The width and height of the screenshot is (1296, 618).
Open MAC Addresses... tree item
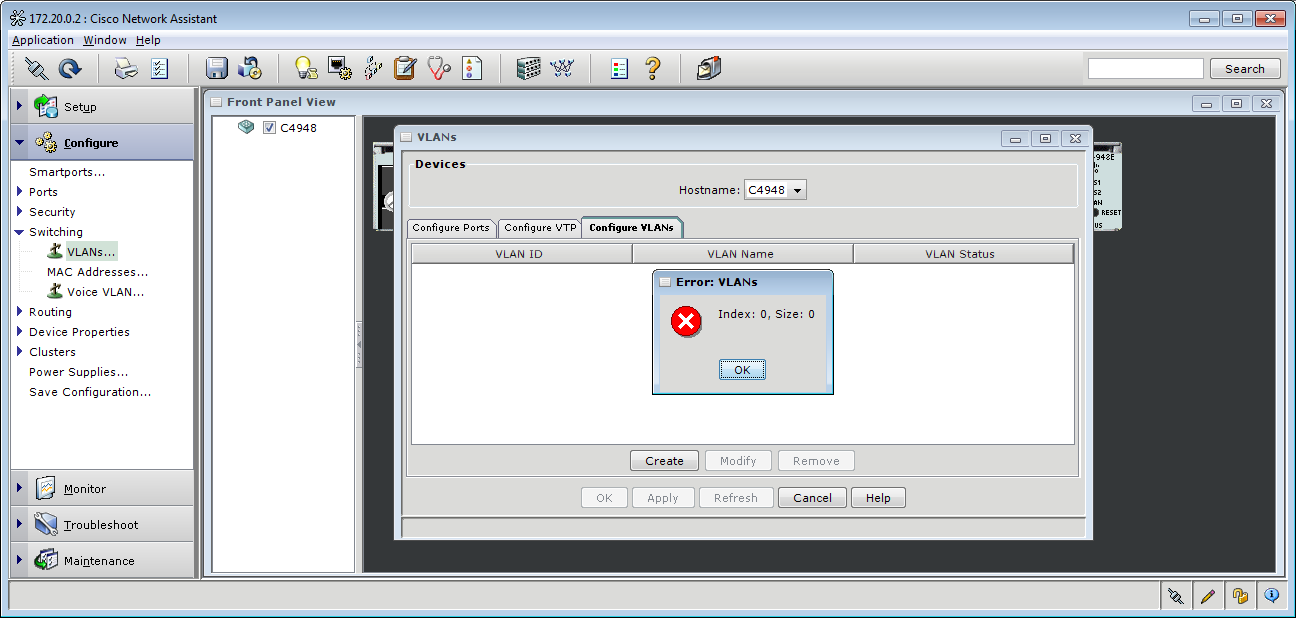click(97, 272)
